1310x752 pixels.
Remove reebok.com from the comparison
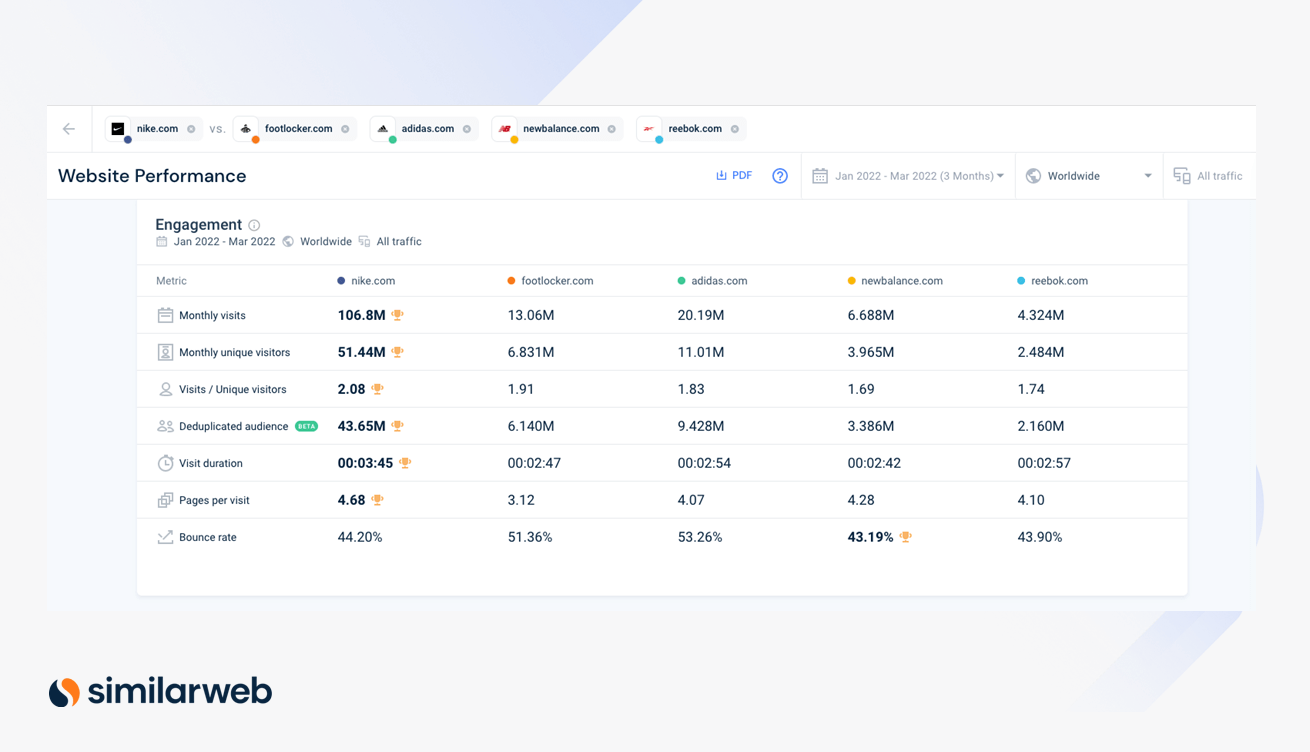click(735, 129)
